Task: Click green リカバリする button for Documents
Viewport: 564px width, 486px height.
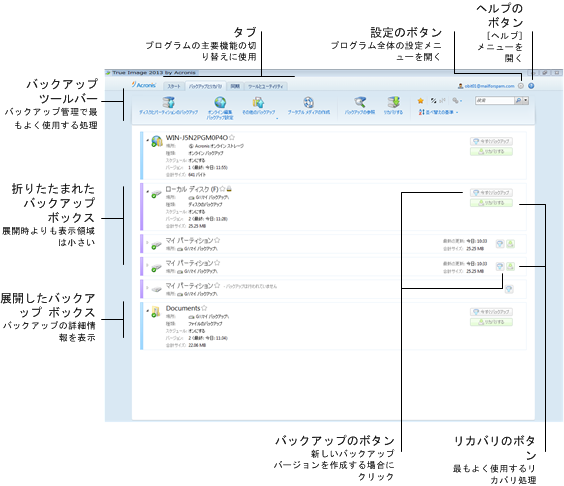Action: (x=491, y=322)
